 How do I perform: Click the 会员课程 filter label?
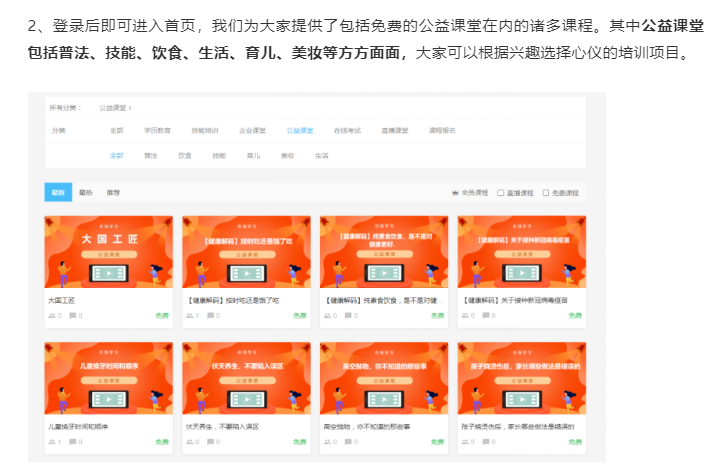[x=475, y=193]
